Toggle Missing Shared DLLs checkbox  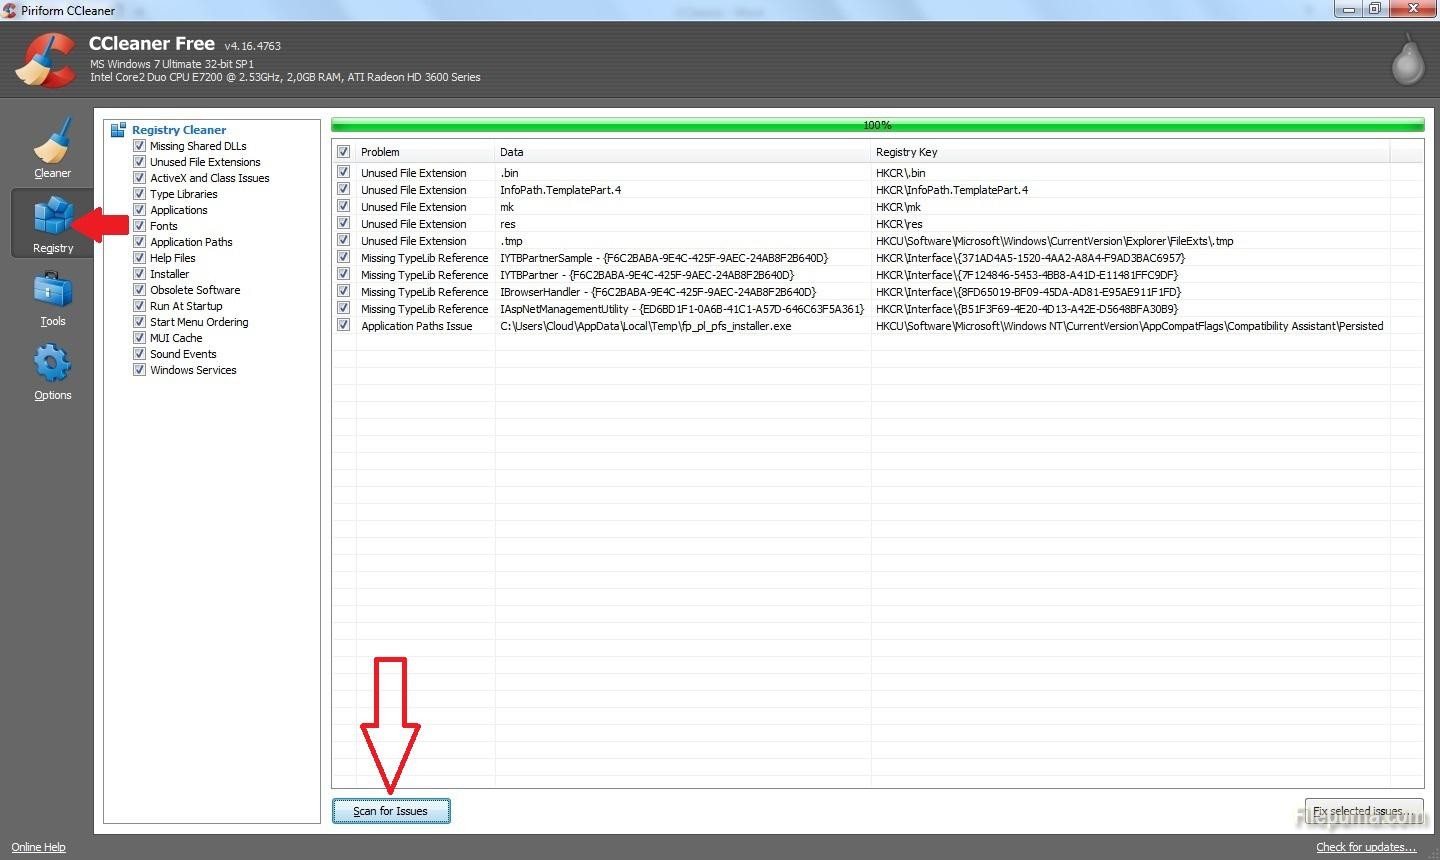pos(140,146)
